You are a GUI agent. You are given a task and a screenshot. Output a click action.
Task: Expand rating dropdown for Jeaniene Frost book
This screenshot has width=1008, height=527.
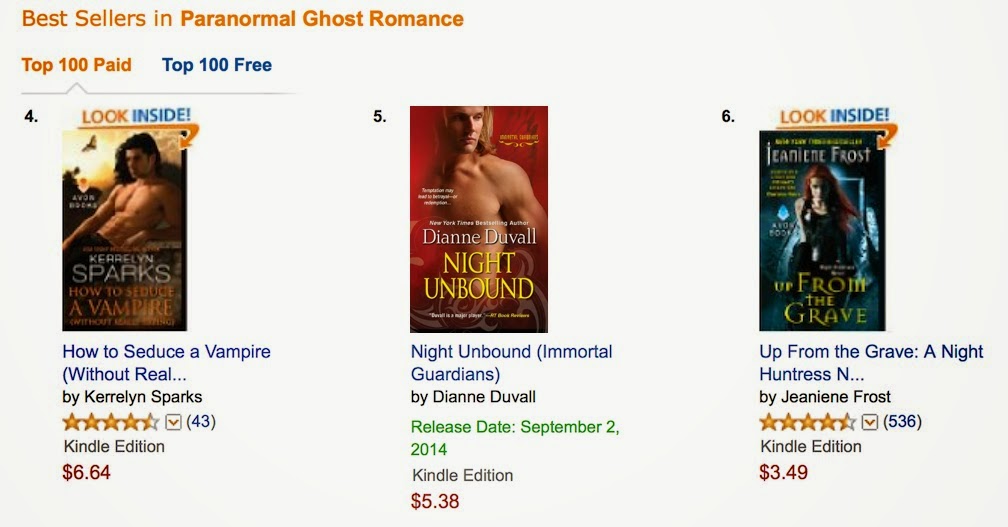click(870, 422)
